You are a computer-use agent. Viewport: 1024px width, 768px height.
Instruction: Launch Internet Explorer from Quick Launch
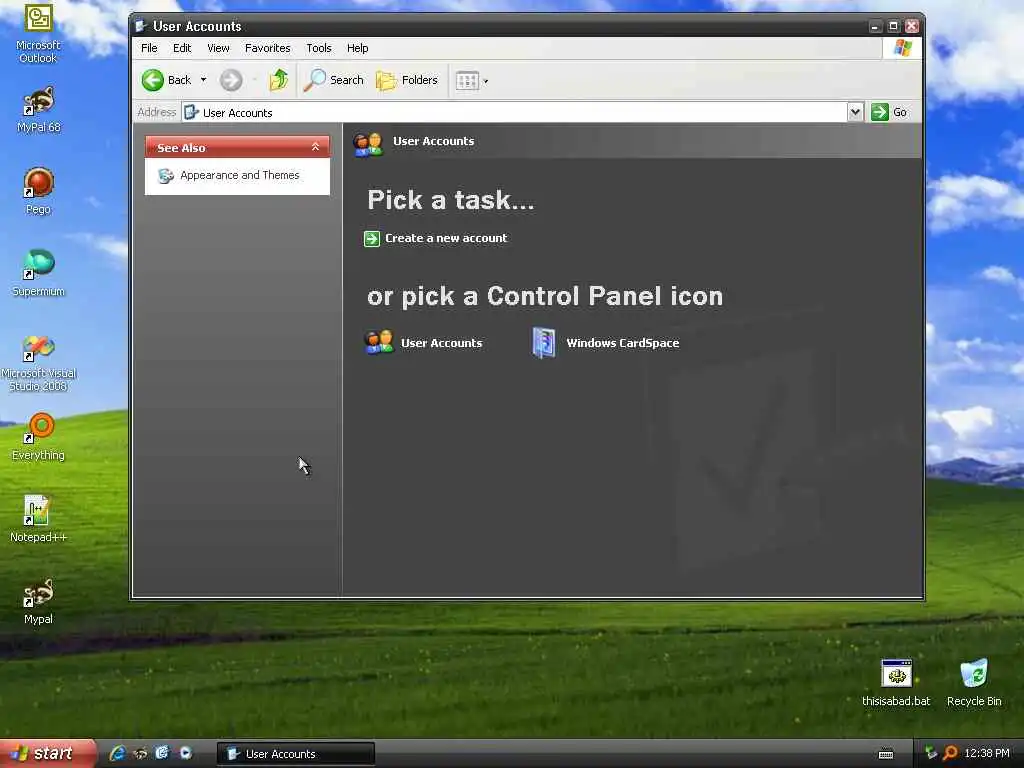(x=118, y=753)
